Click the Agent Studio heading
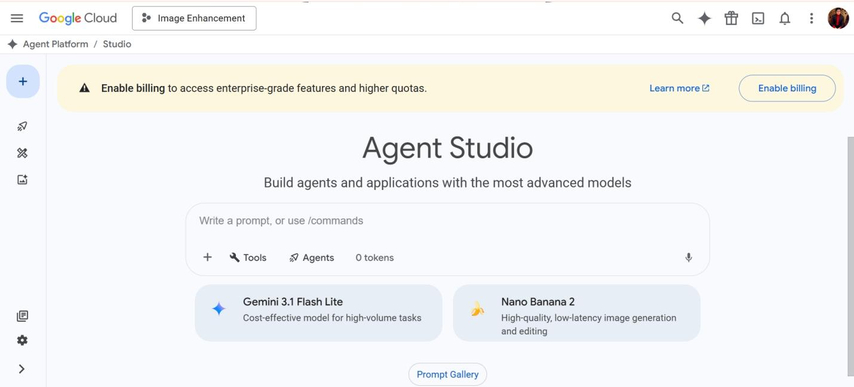Image resolution: width=854 pixels, height=387 pixels. tap(448, 148)
